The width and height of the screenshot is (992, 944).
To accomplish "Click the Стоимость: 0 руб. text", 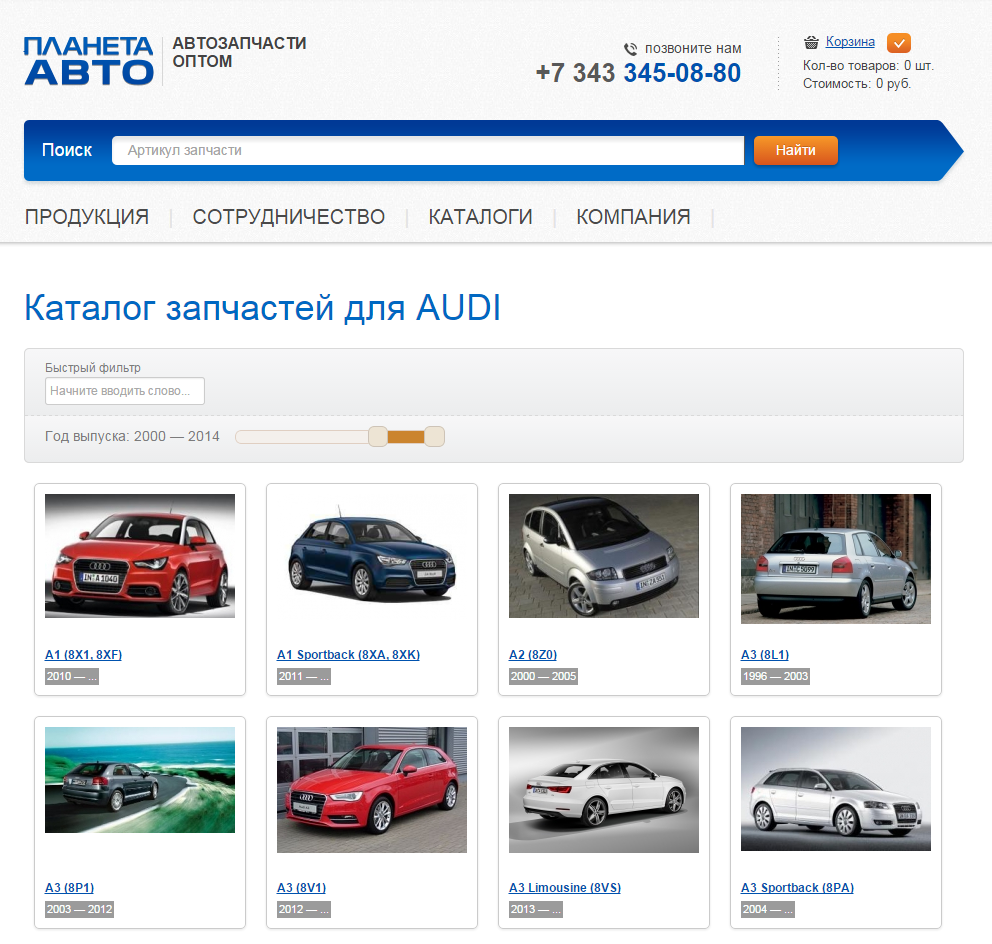I will tap(857, 84).
